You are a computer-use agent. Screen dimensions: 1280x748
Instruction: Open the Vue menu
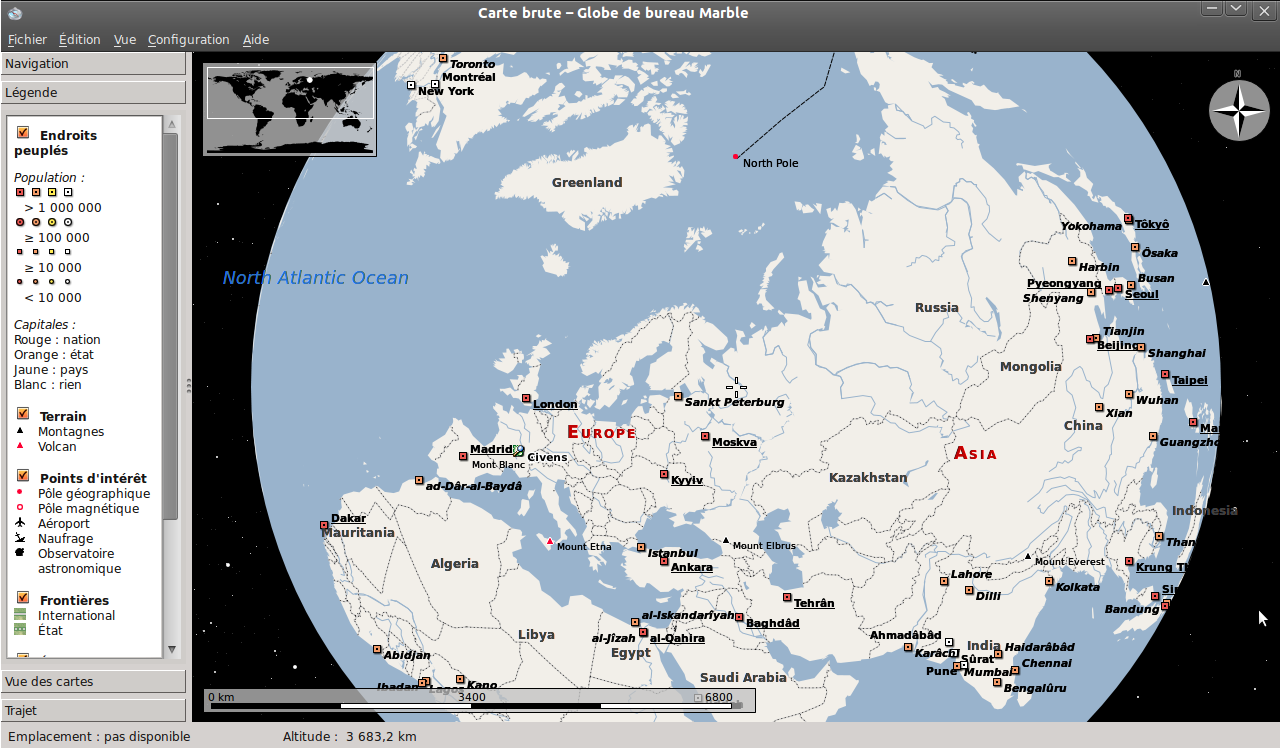pyautogui.click(x=125, y=40)
